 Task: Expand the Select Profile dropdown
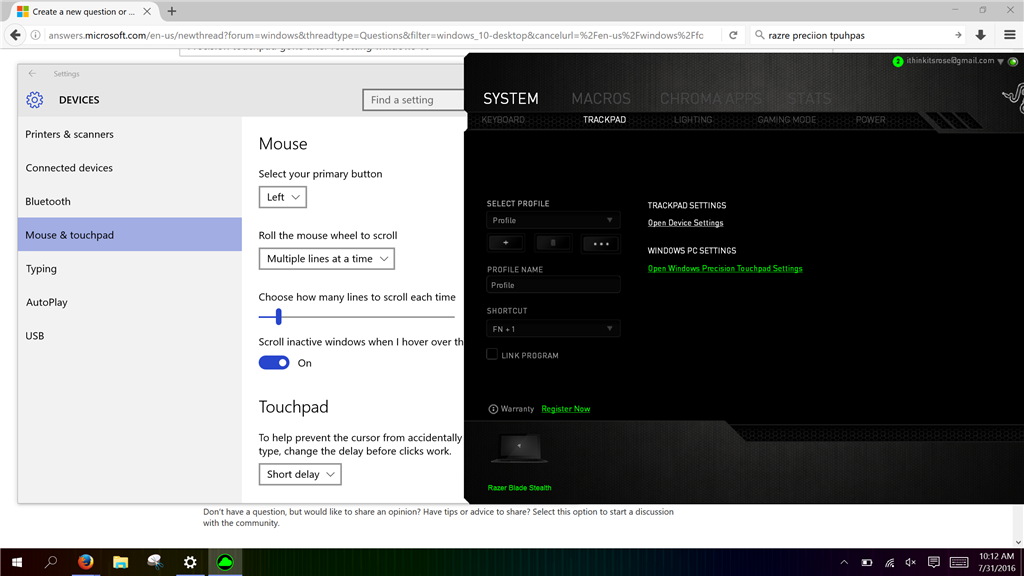tap(553, 220)
